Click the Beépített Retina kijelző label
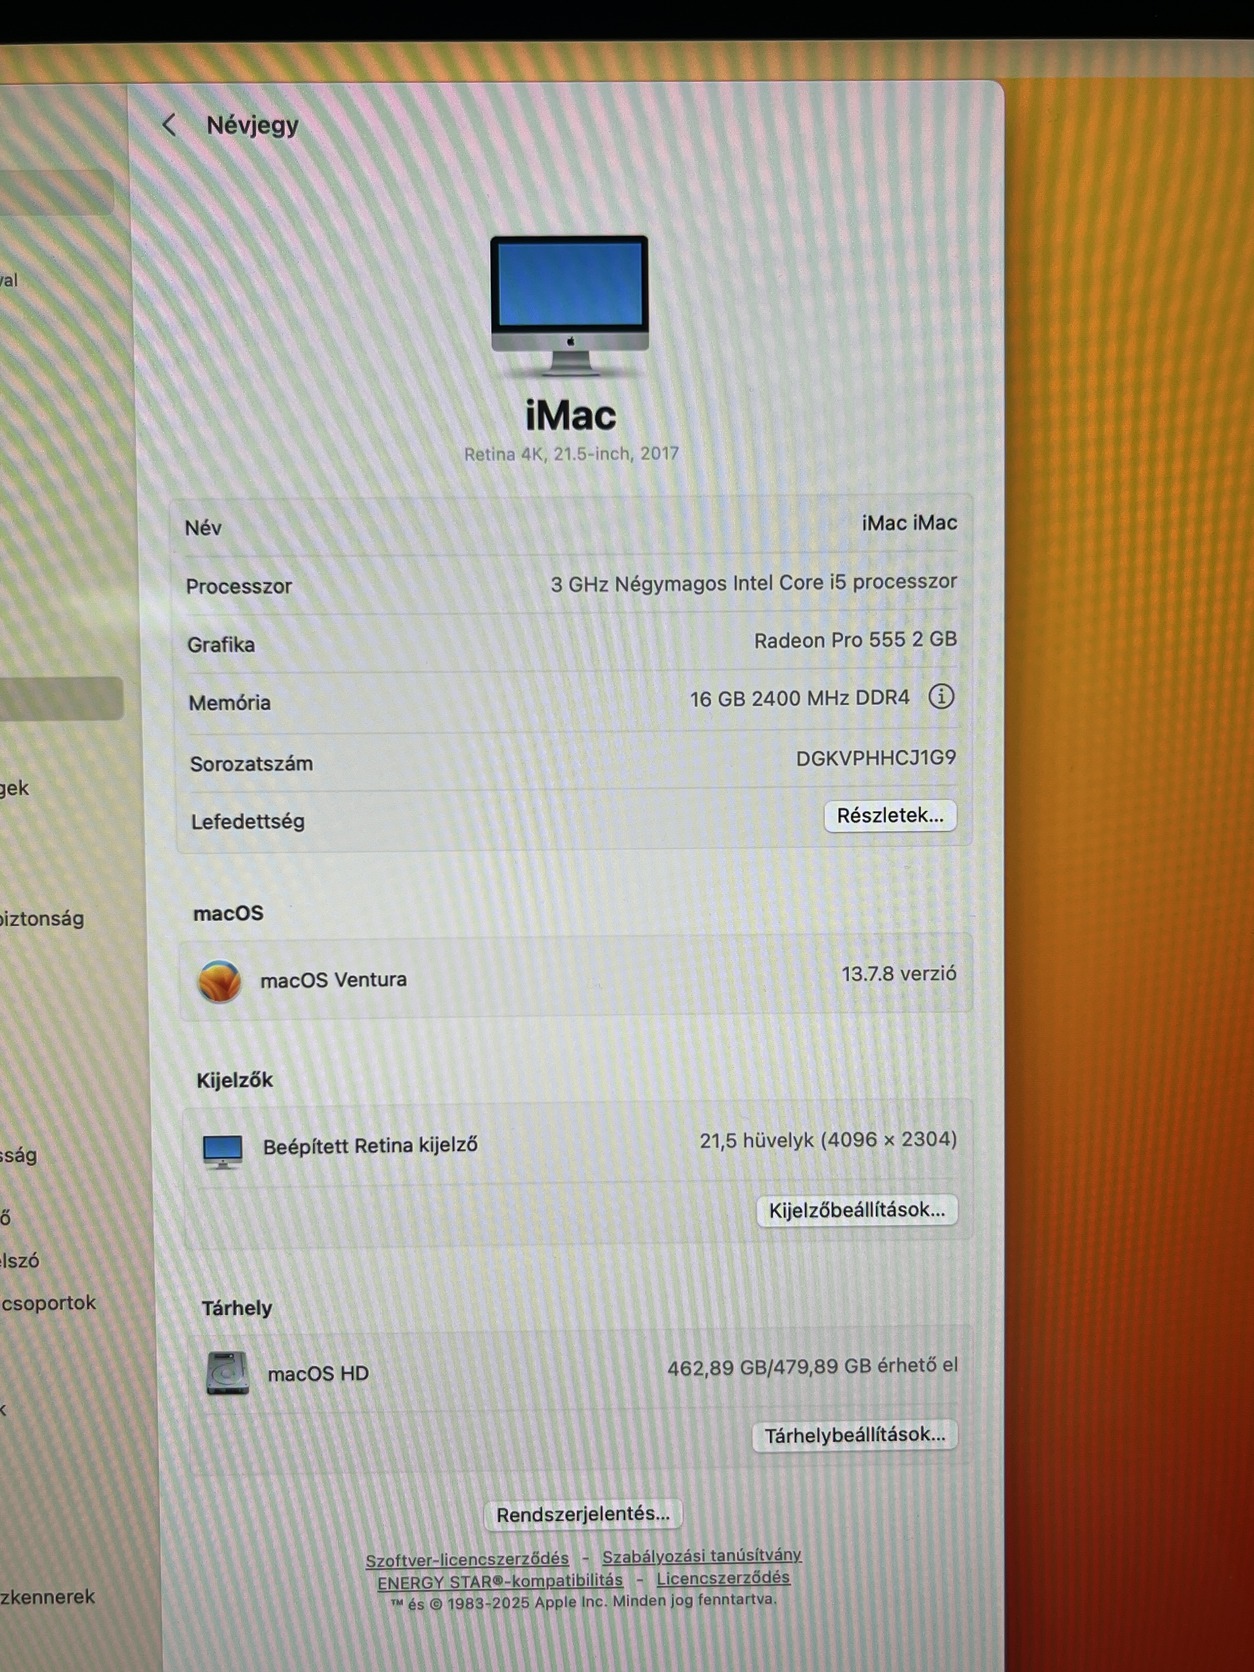This screenshot has width=1254, height=1672. click(370, 1146)
